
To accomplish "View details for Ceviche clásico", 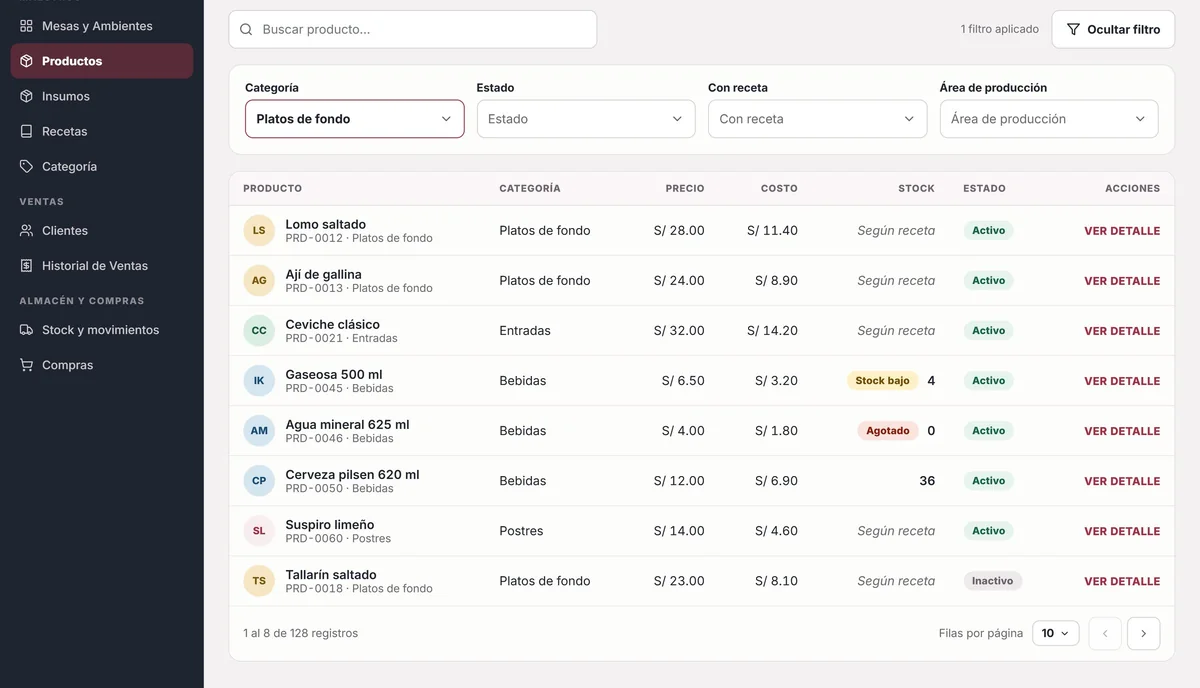I will (1122, 331).
